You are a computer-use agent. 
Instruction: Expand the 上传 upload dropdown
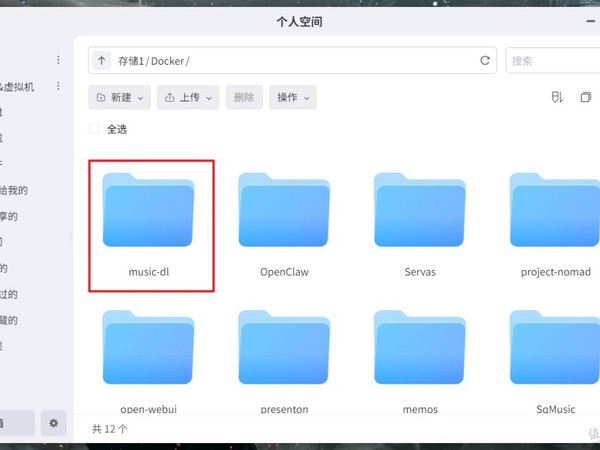[188, 98]
